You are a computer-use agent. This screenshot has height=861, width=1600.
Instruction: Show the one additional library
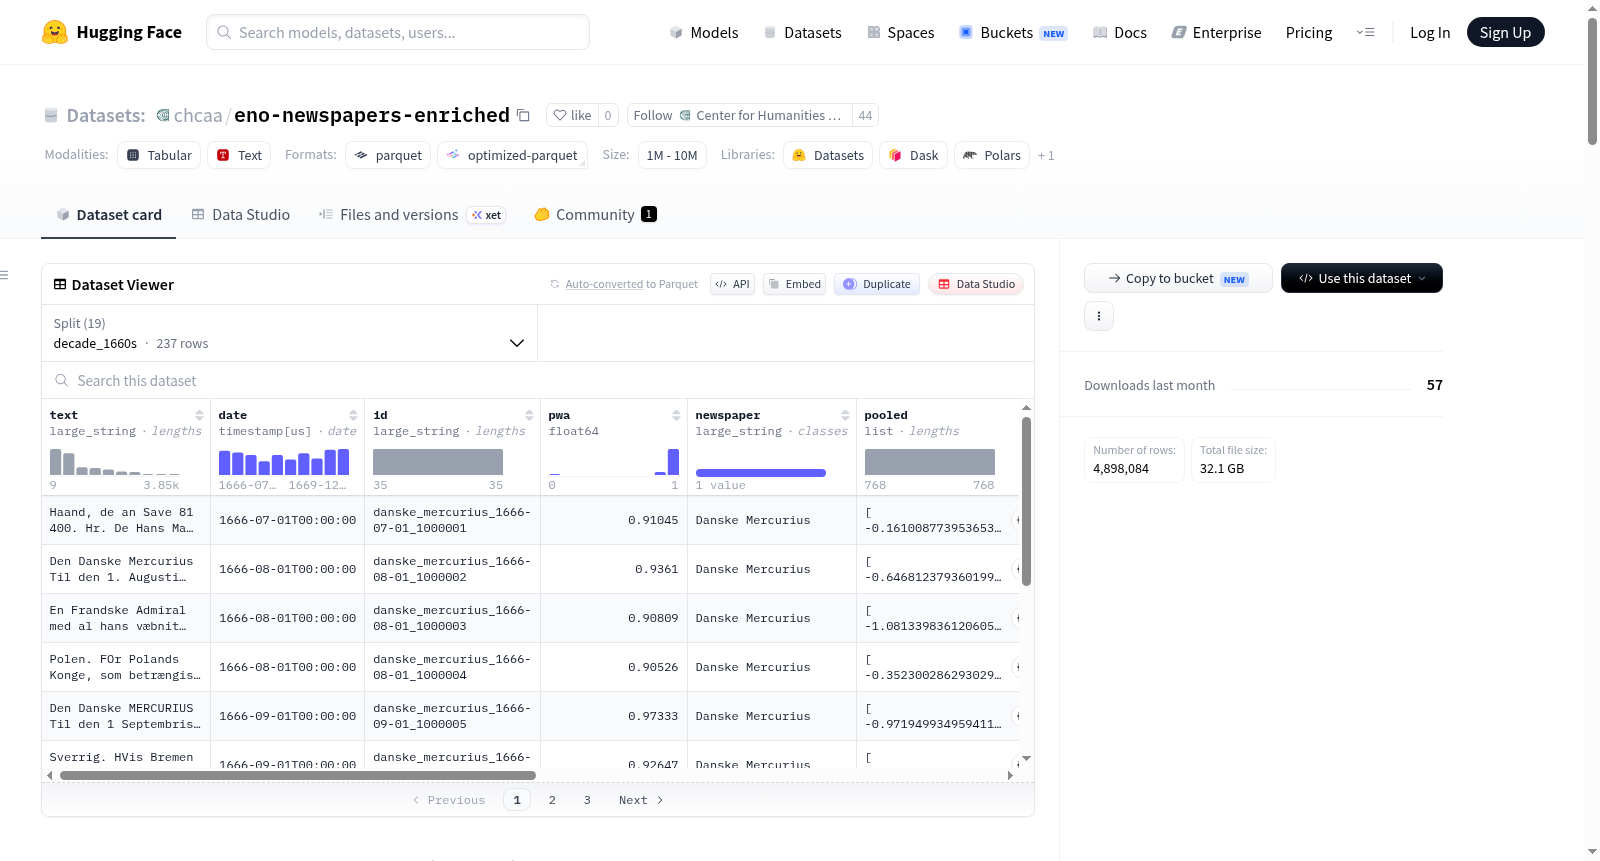(x=1046, y=155)
